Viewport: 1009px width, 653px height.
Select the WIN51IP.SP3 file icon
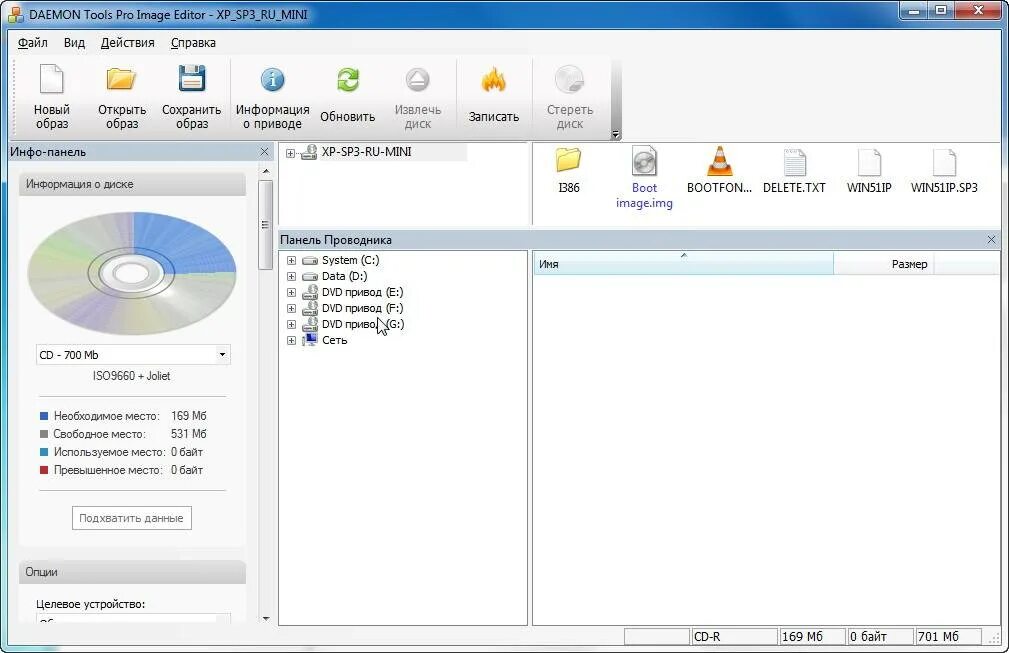944,161
